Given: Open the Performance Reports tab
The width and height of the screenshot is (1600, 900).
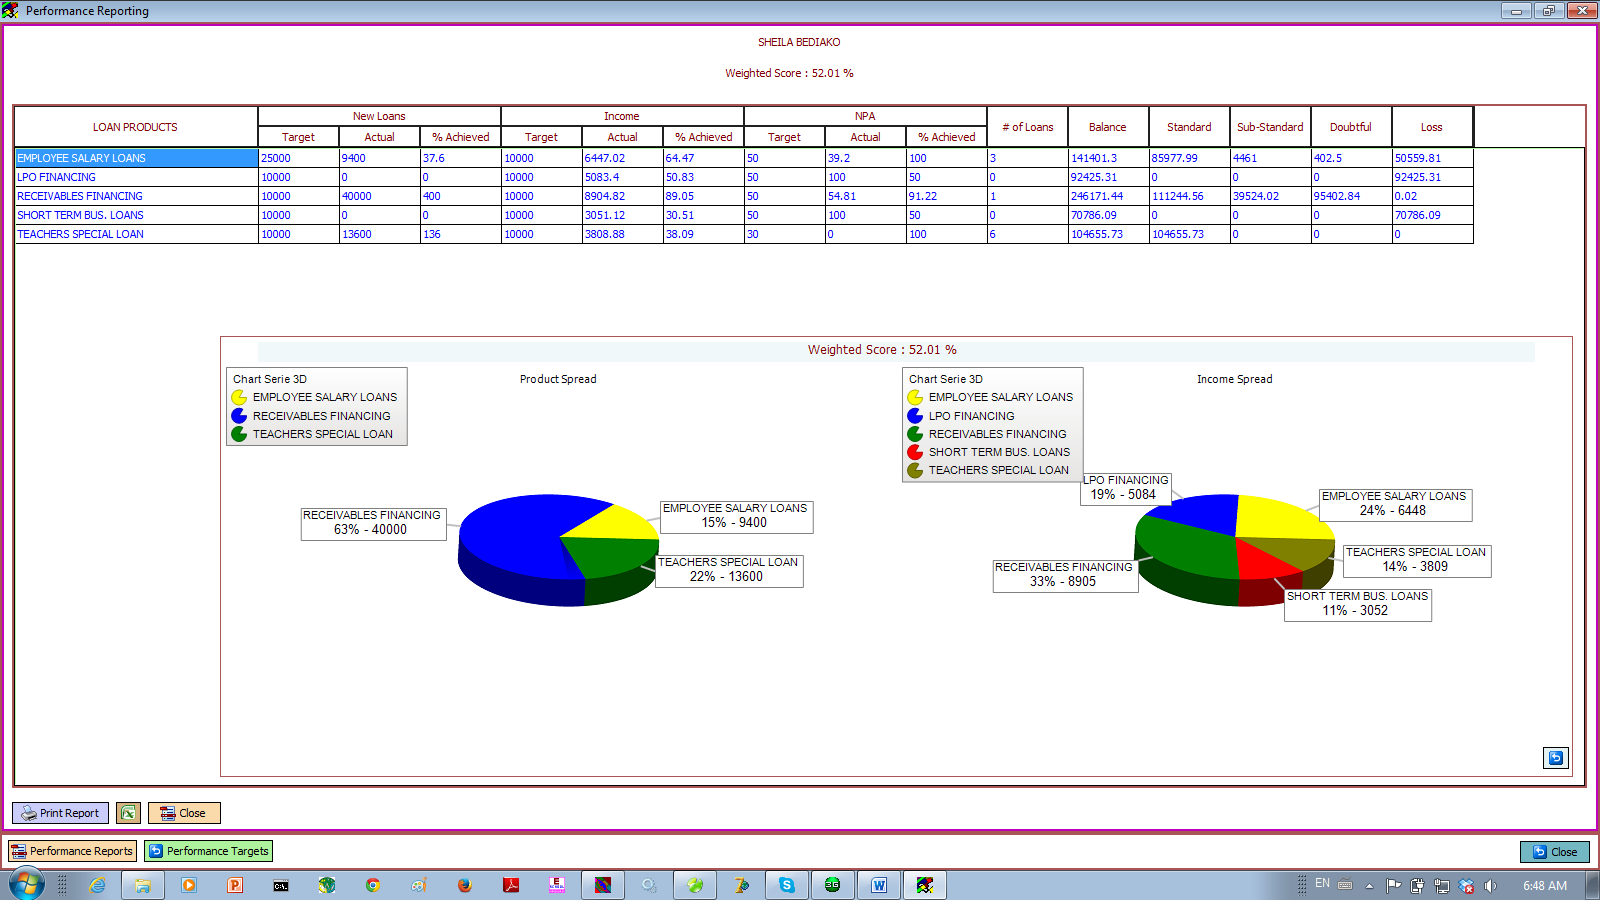Looking at the screenshot, I should tap(72, 851).
